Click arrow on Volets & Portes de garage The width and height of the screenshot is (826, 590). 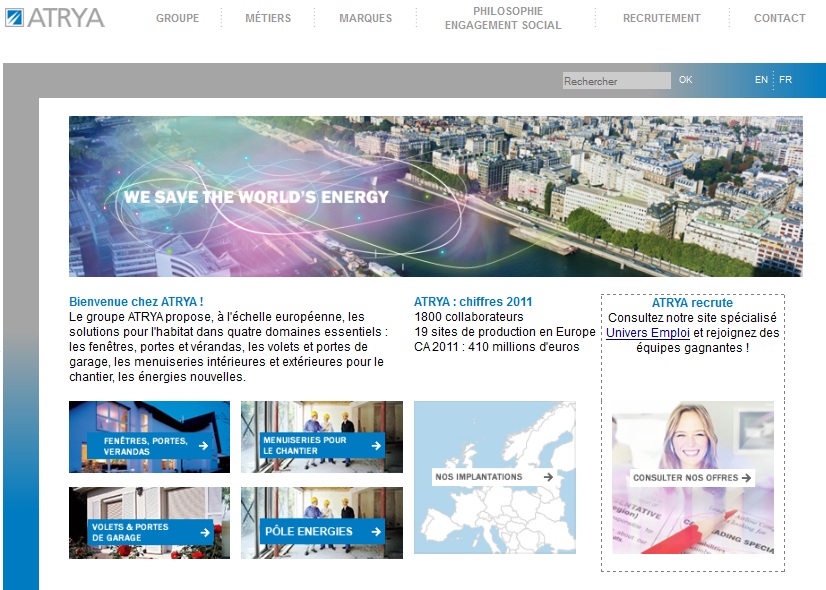click(x=205, y=533)
